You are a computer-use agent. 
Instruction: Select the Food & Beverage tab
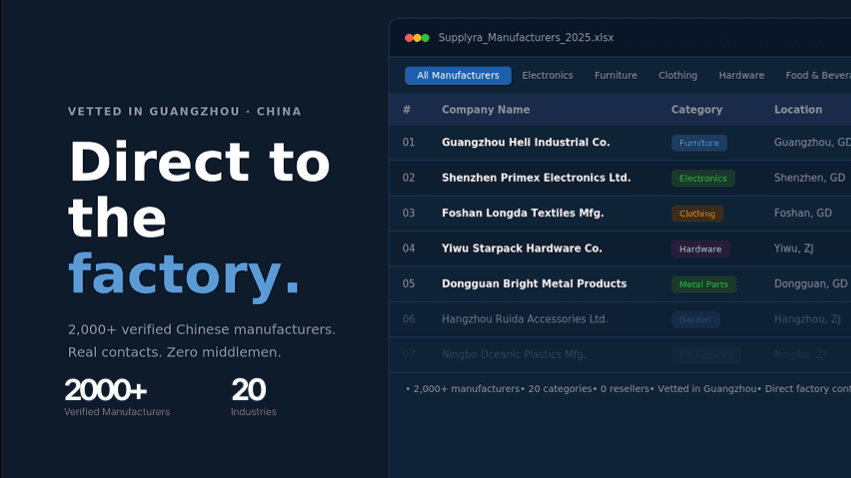pos(818,75)
